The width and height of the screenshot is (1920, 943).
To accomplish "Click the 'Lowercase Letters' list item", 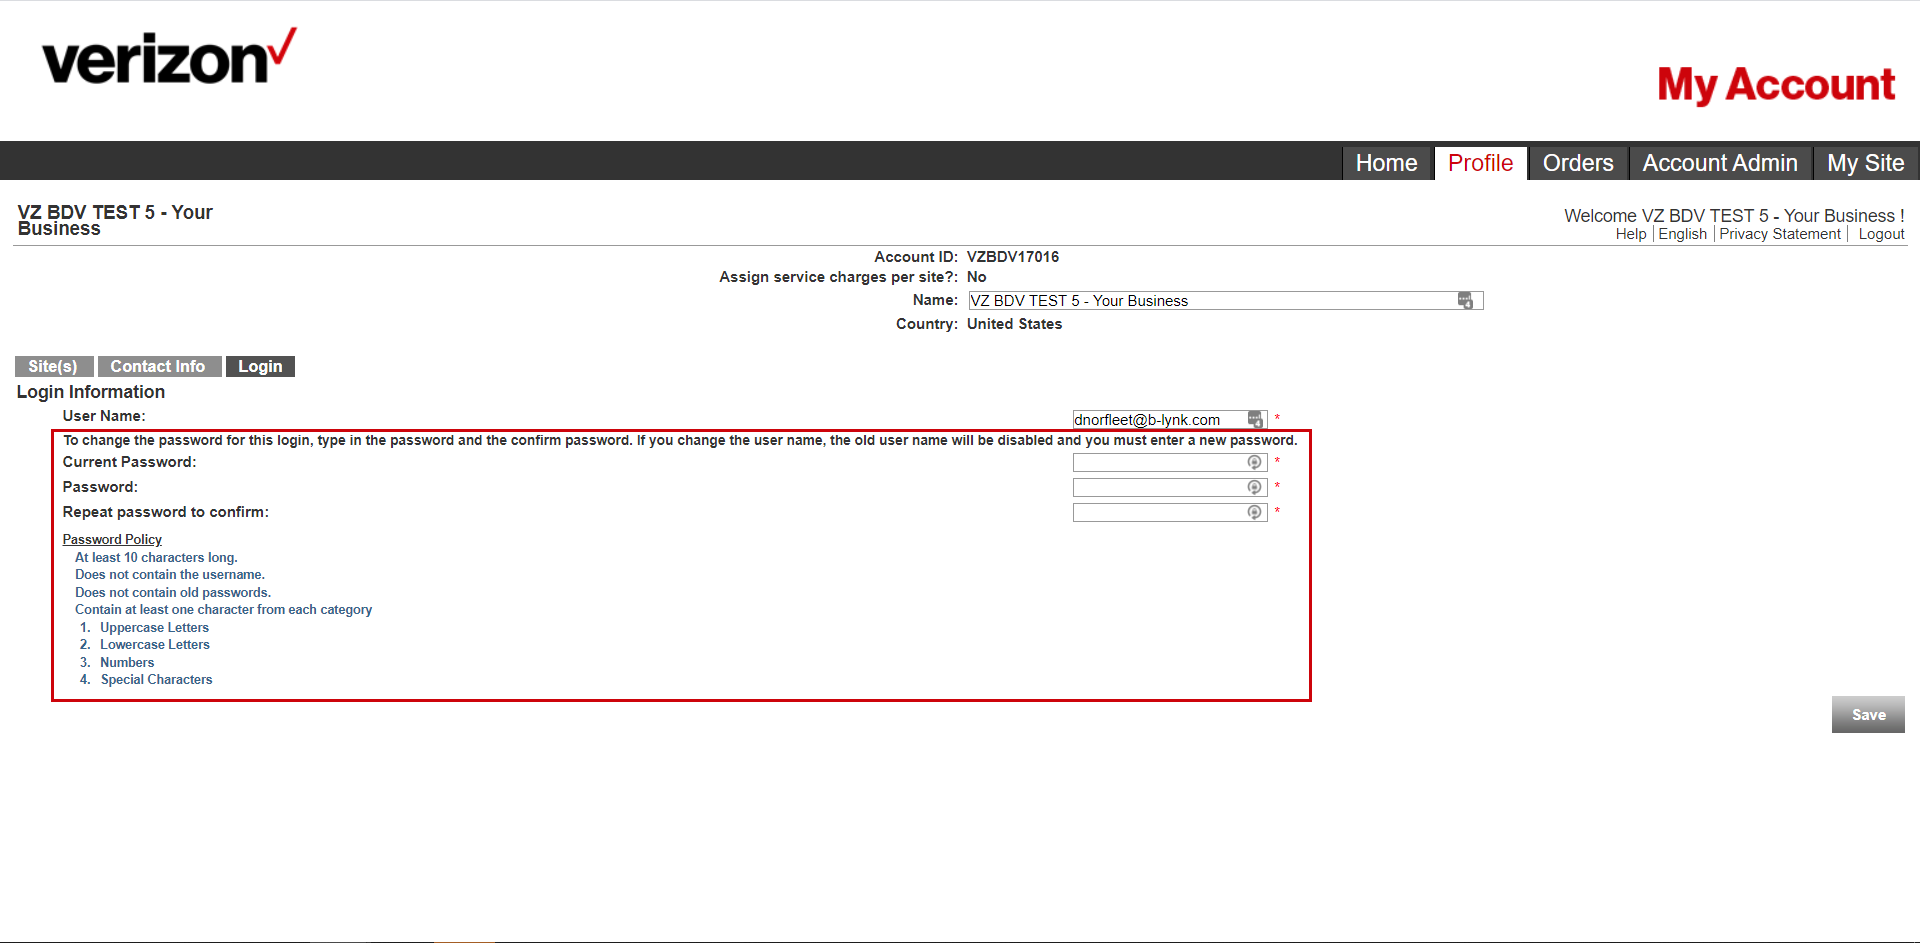I will click(x=155, y=644).
